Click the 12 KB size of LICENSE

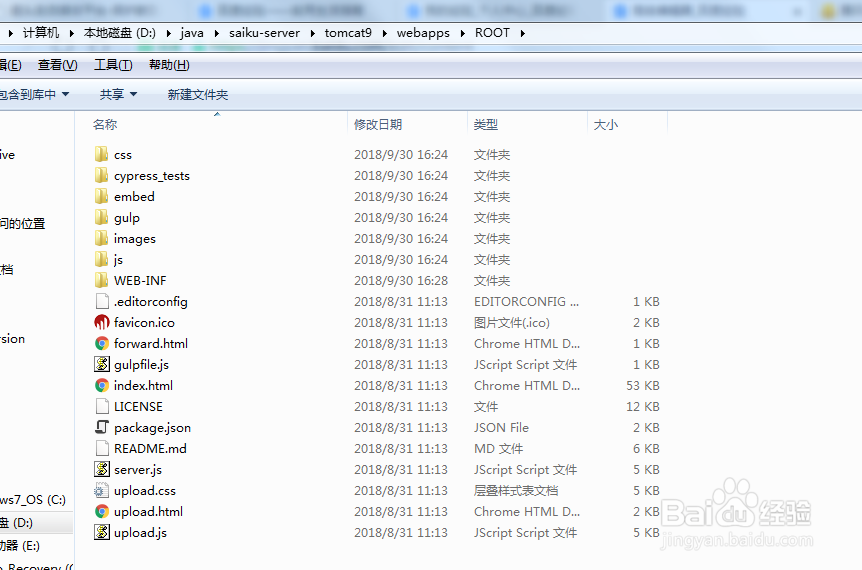point(643,406)
